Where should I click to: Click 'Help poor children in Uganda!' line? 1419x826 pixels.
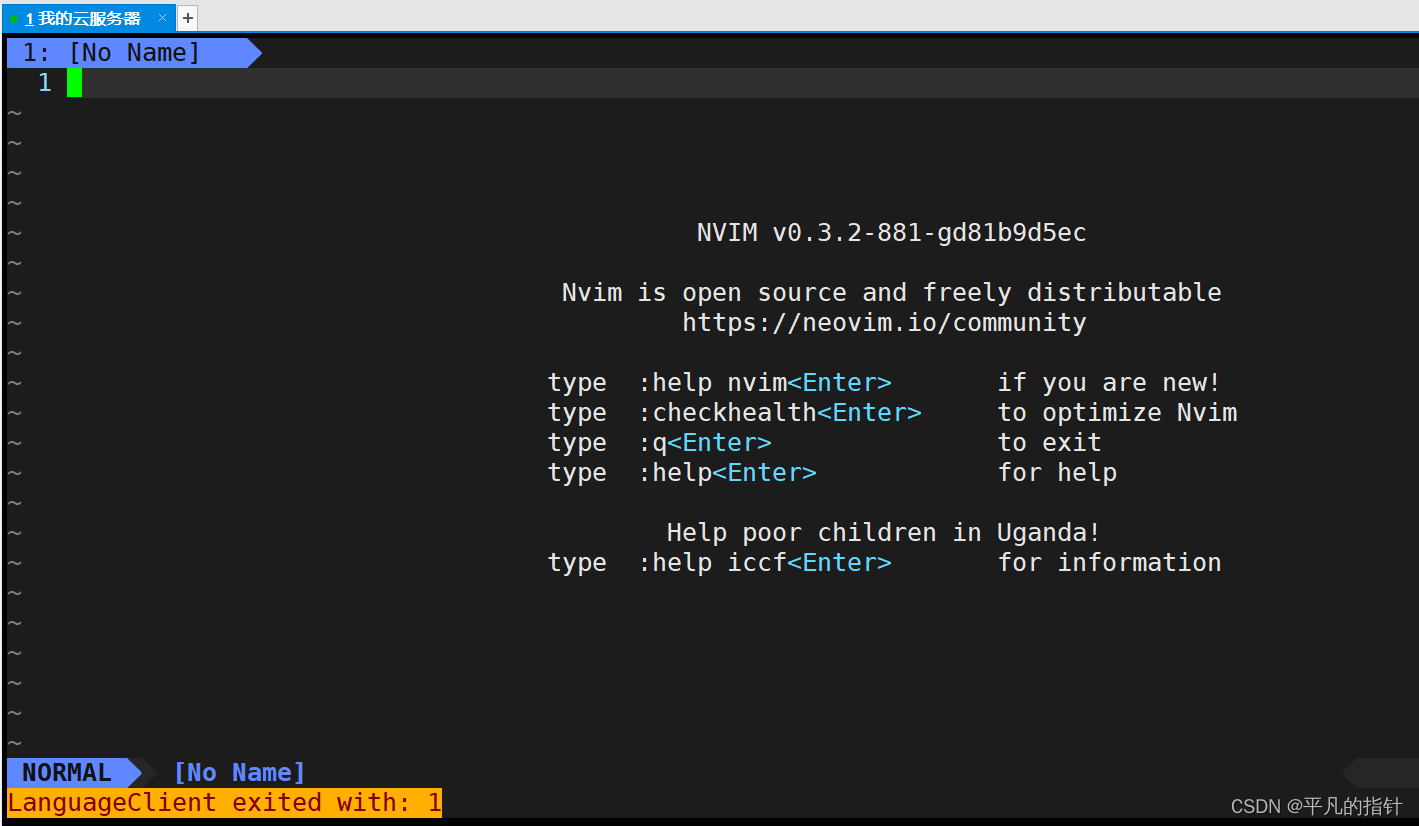point(884,533)
